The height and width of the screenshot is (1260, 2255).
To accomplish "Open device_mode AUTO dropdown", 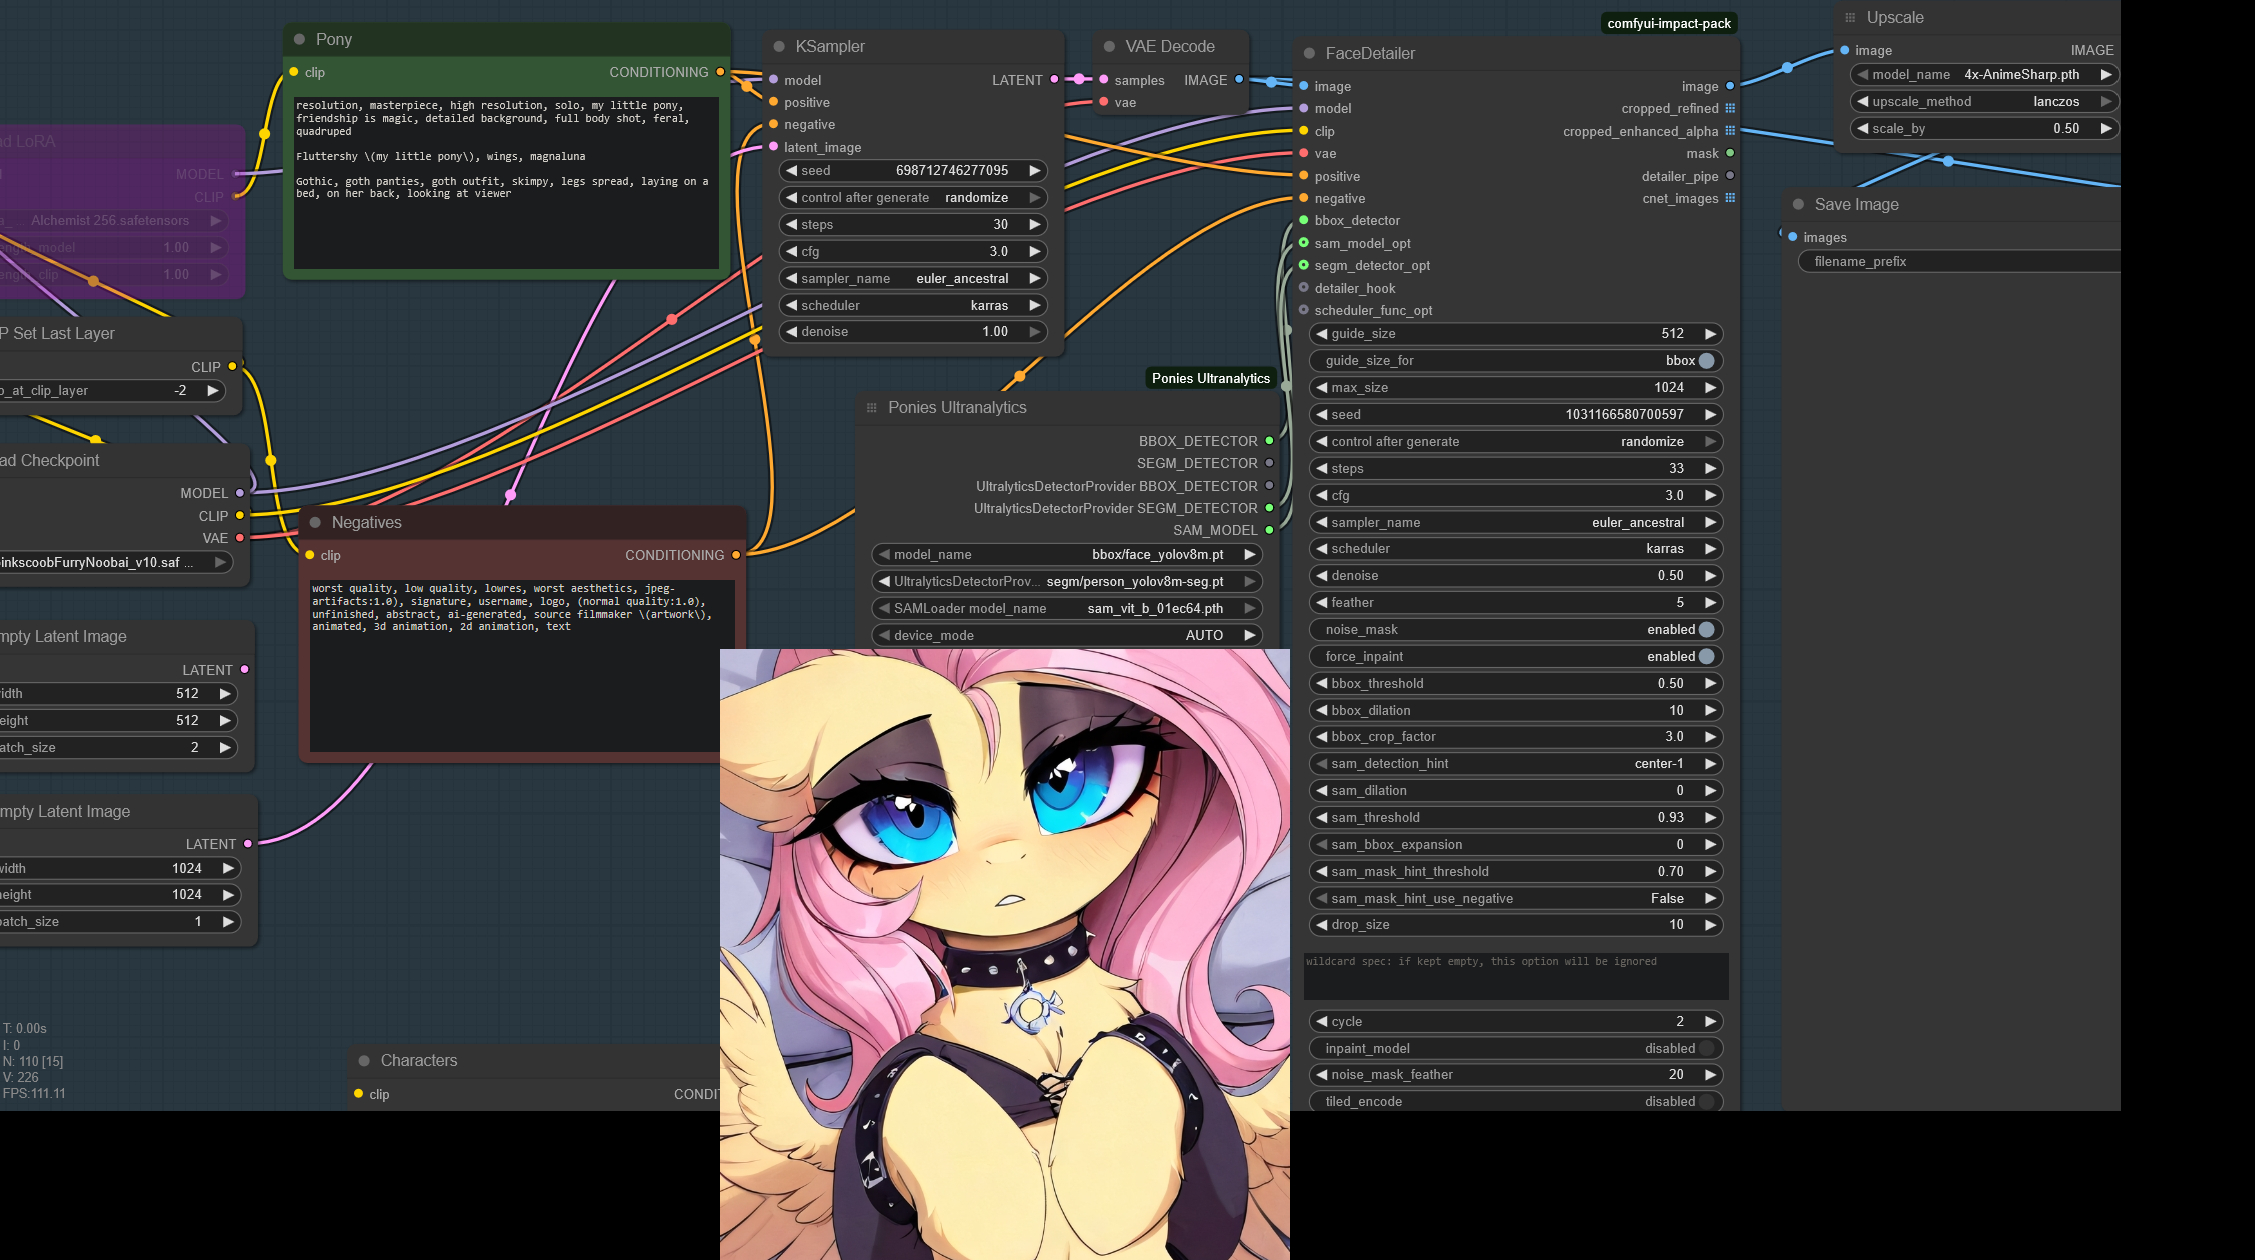I will (x=1067, y=636).
